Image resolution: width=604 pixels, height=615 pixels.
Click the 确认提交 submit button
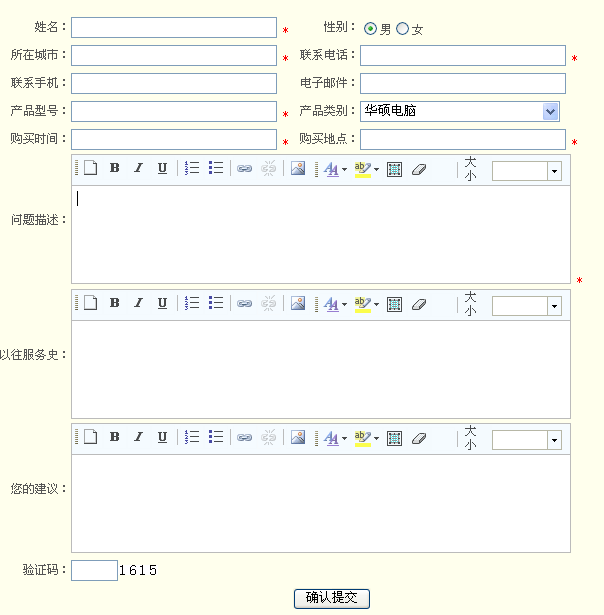point(332,599)
